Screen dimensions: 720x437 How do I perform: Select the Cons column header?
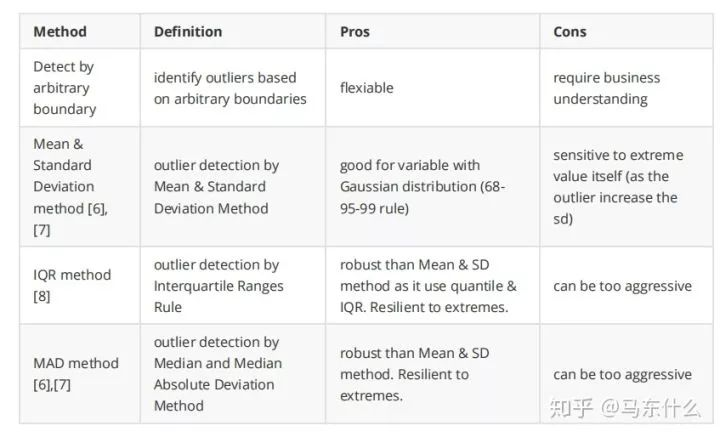point(572,31)
